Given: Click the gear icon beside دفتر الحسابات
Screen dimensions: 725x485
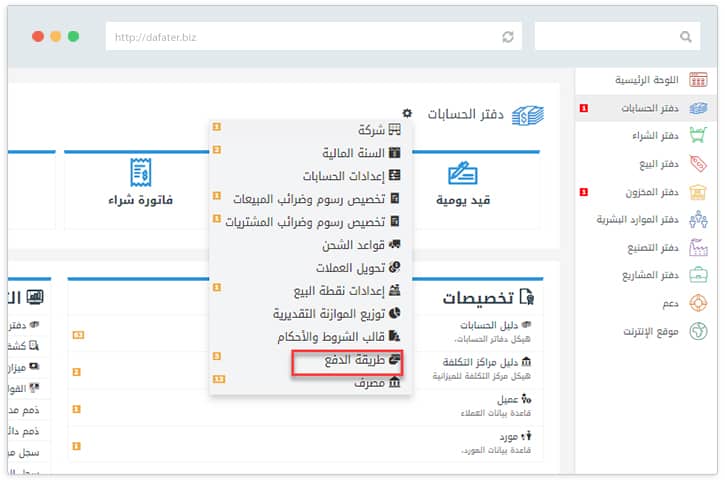Looking at the screenshot, I should pos(407,114).
